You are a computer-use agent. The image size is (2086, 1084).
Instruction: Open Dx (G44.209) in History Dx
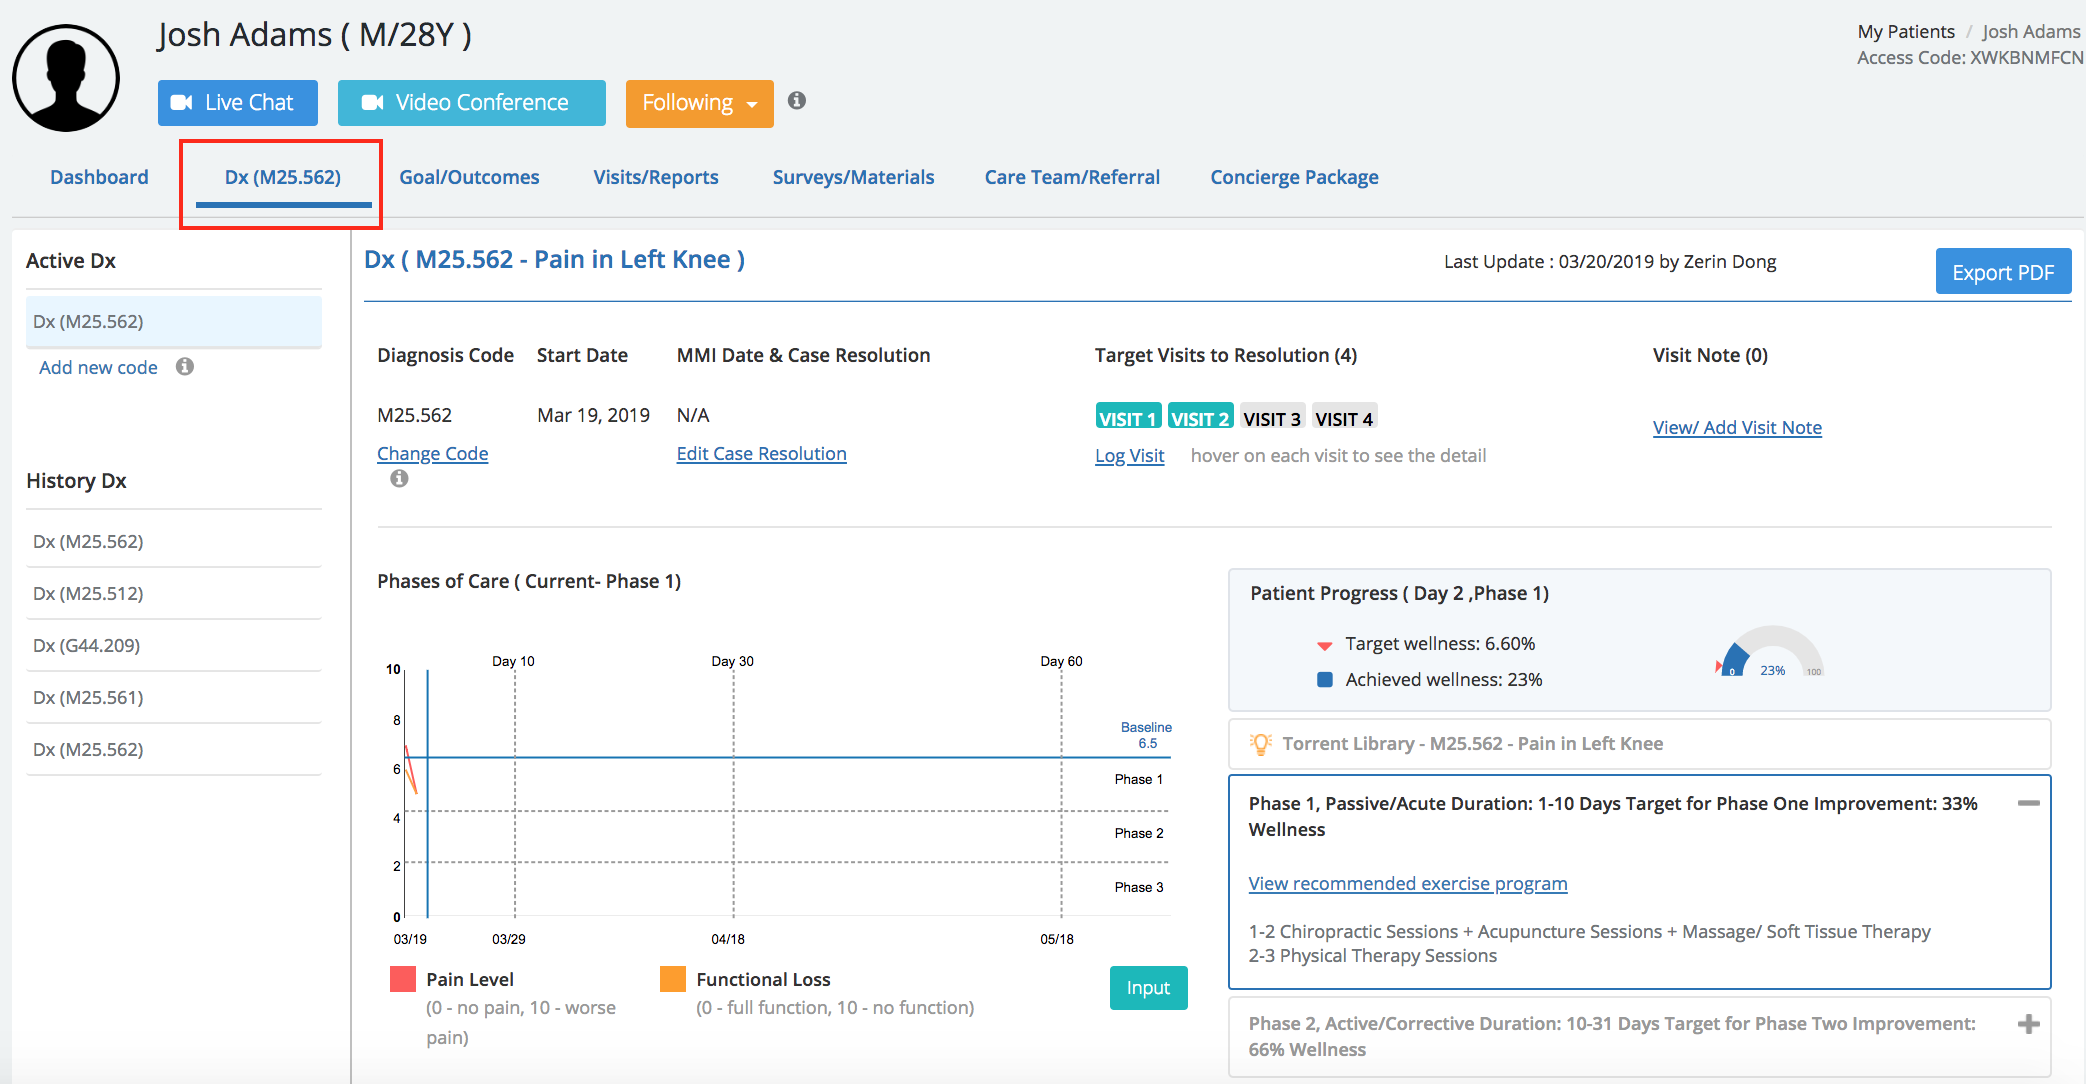click(86, 646)
